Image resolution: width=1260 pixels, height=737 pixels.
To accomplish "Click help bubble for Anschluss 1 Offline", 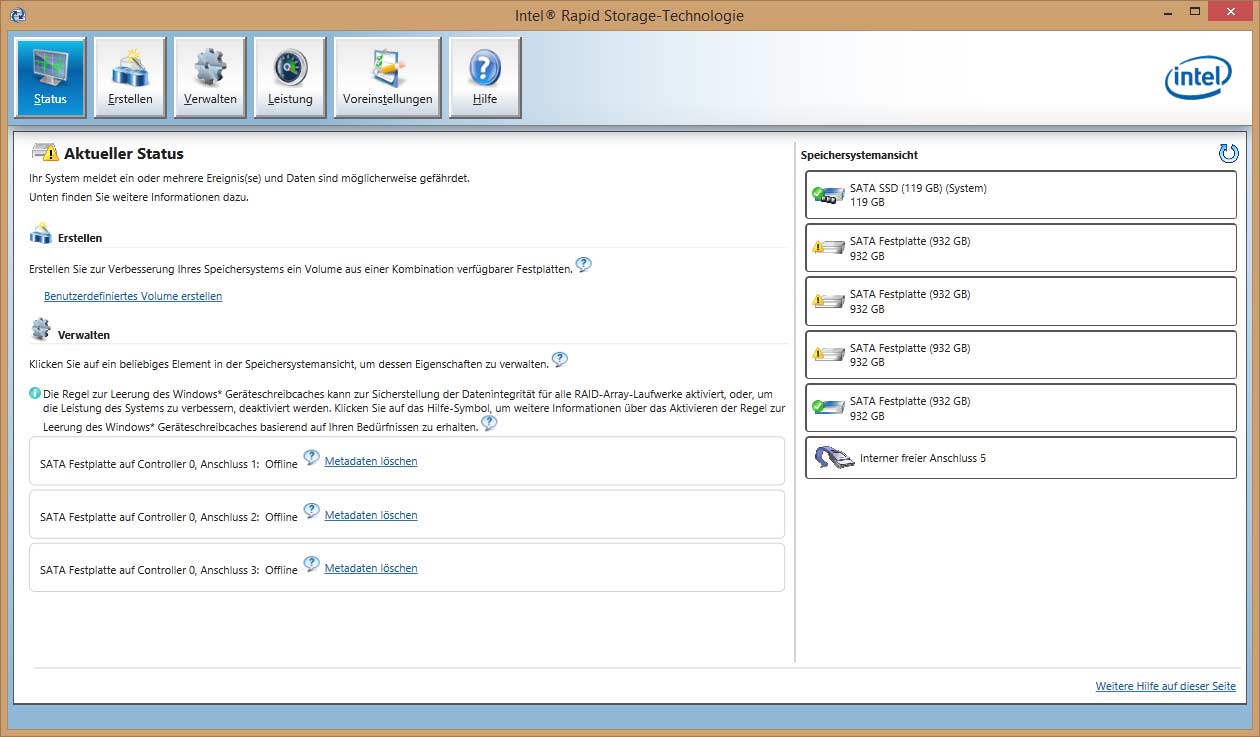I will pyautogui.click(x=311, y=457).
